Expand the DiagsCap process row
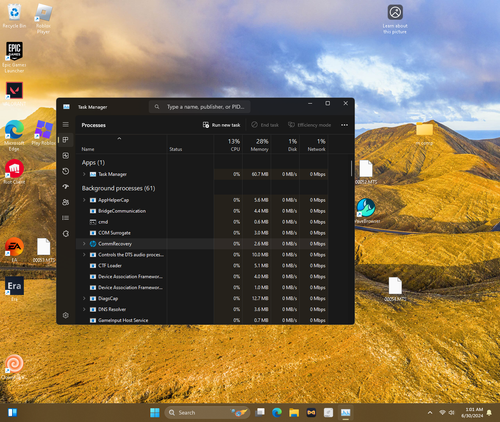500x422 pixels. (84, 298)
